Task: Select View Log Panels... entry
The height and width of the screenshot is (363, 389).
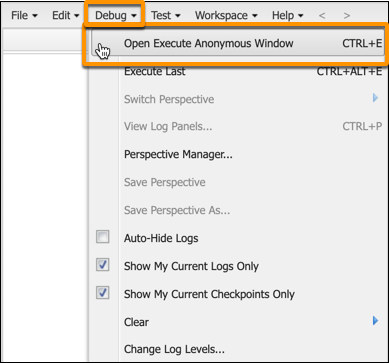Action: (x=238, y=127)
